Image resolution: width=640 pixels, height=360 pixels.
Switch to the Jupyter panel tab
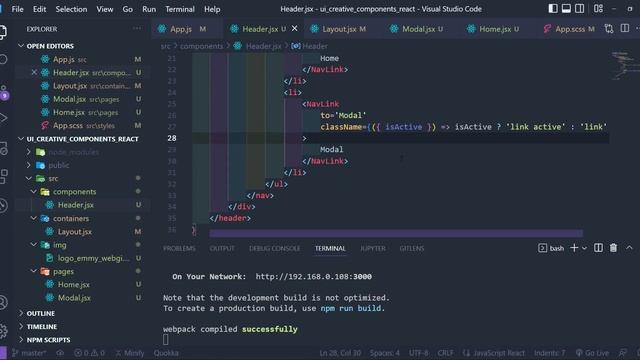(x=373, y=248)
